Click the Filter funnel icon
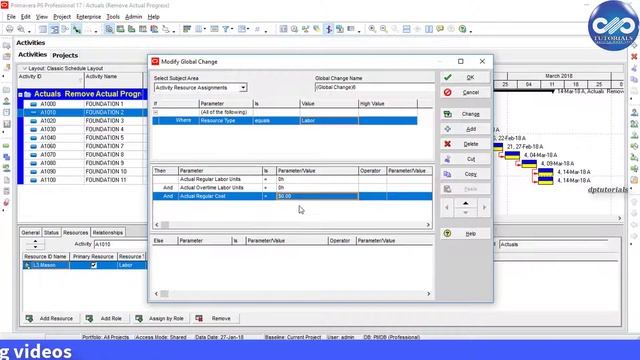This screenshot has height=360, width=640. 225,29
